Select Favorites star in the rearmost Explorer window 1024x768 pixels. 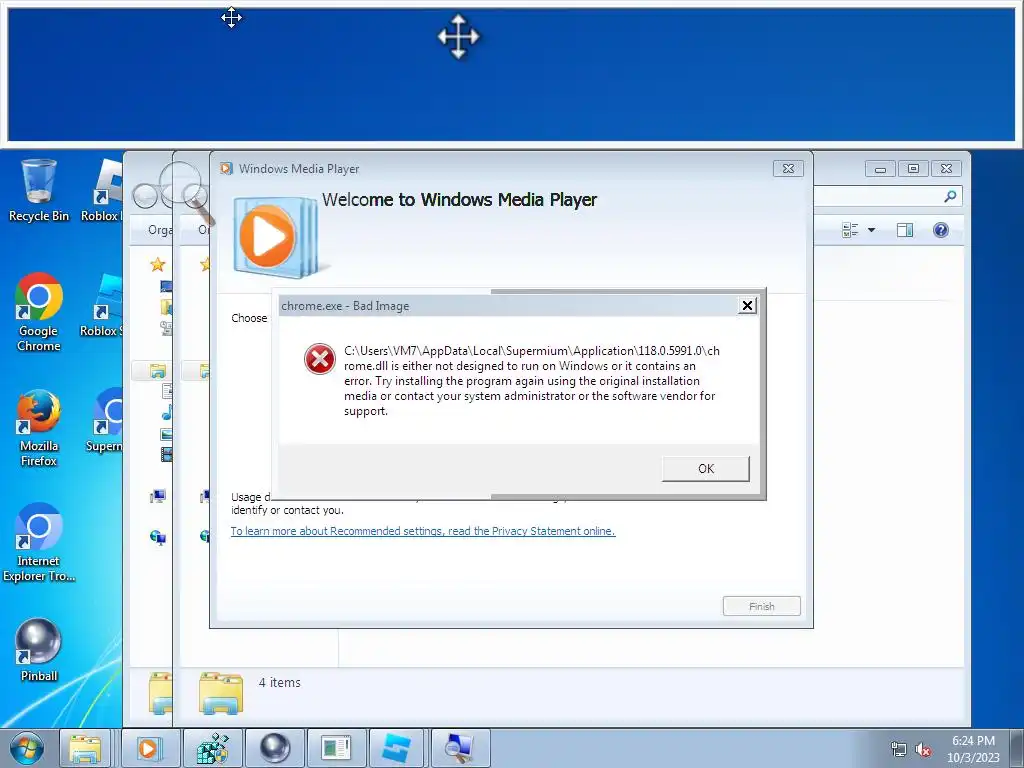coord(157,264)
